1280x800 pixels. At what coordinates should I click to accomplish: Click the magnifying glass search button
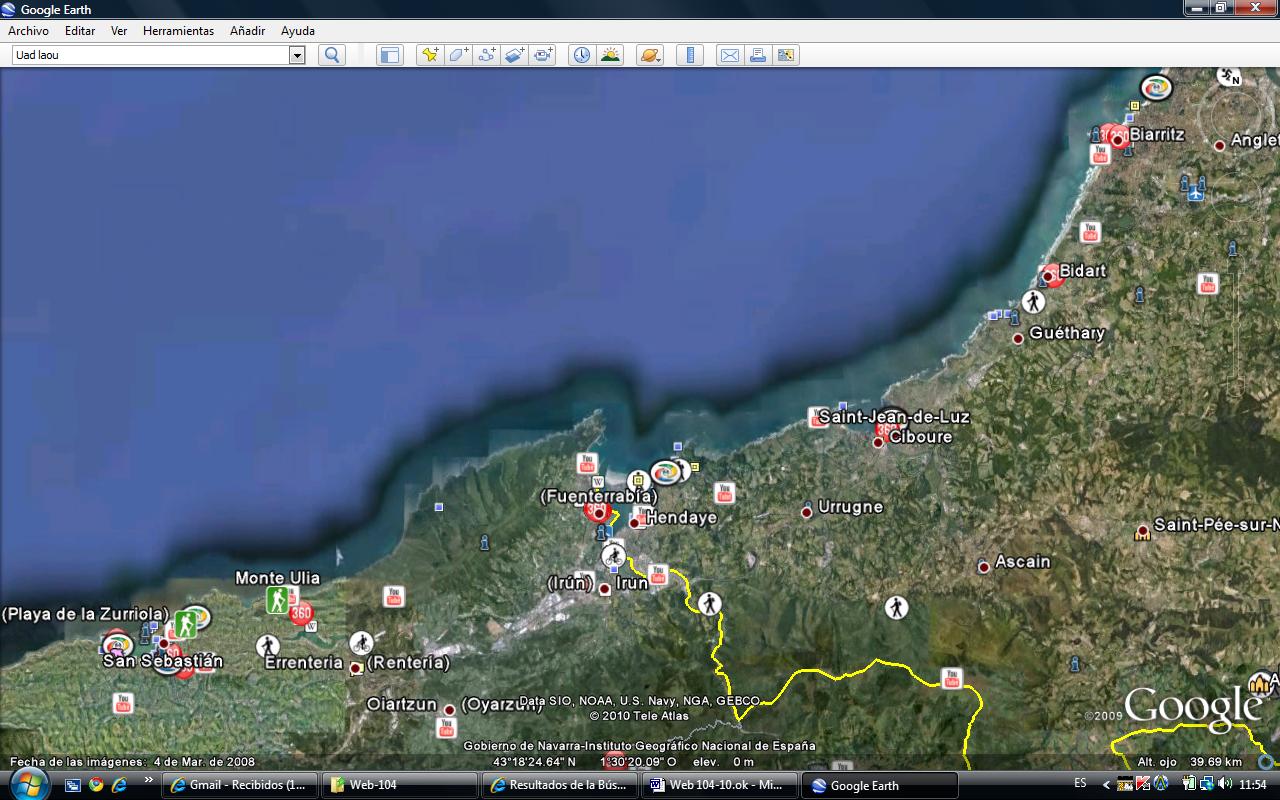coord(332,55)
